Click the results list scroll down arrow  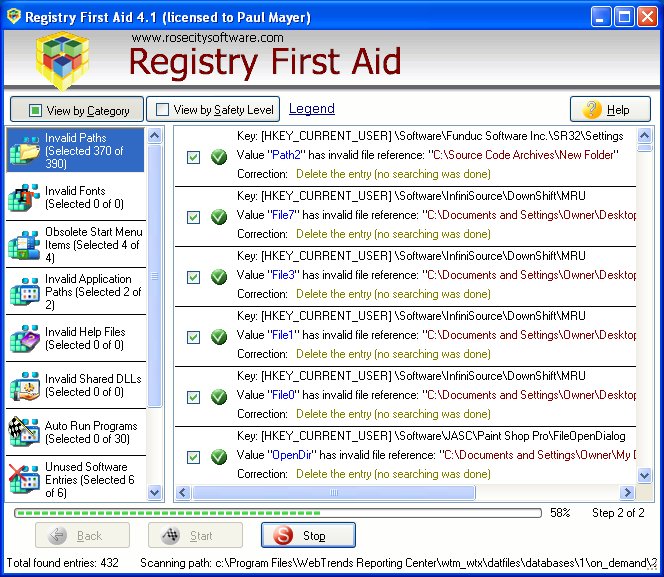click(x=644, y=475)
